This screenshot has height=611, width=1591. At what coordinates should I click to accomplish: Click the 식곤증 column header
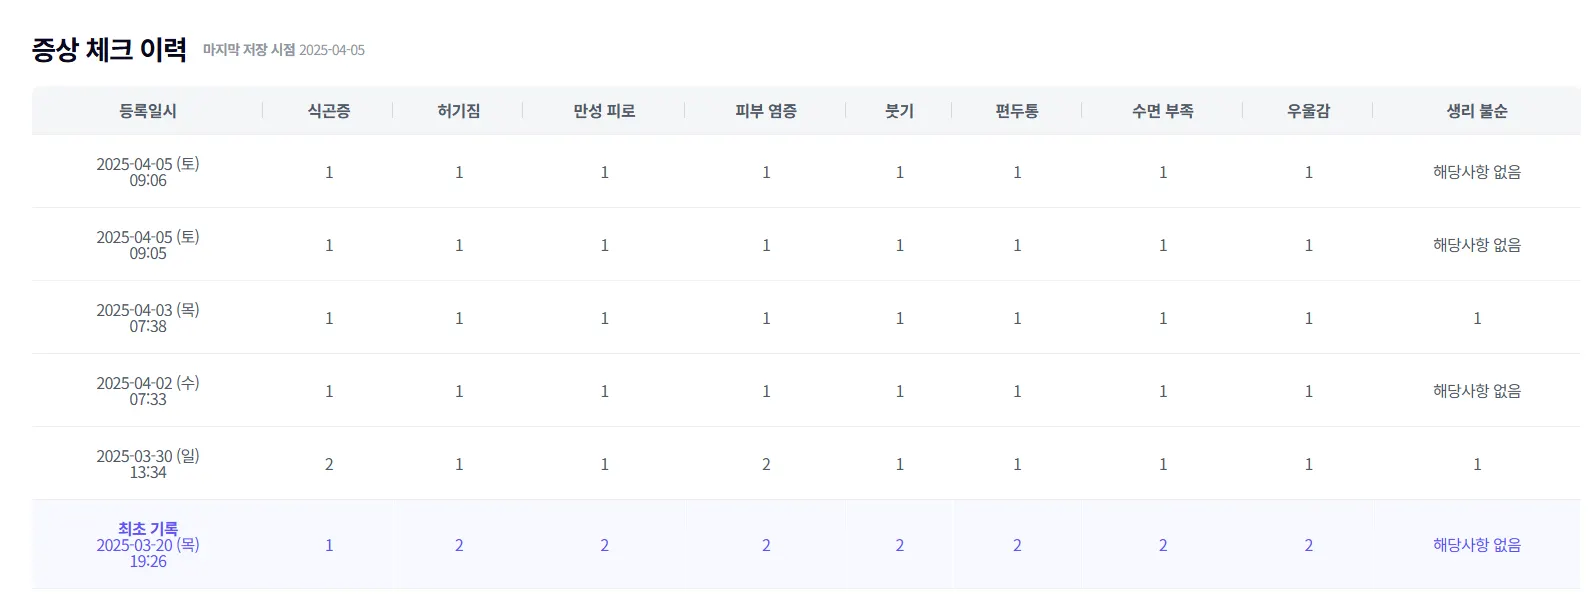[x=328, y=111]
